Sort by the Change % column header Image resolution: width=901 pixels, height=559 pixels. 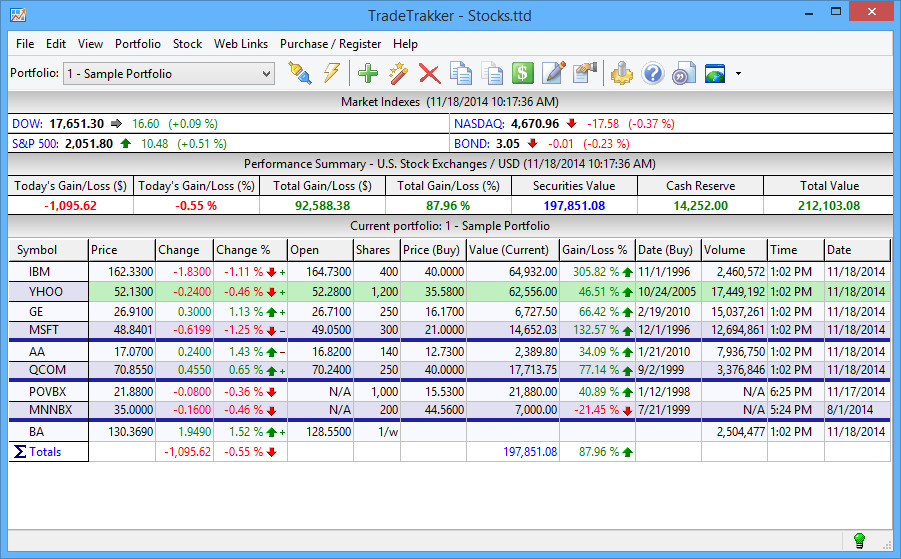coord(250,250)
